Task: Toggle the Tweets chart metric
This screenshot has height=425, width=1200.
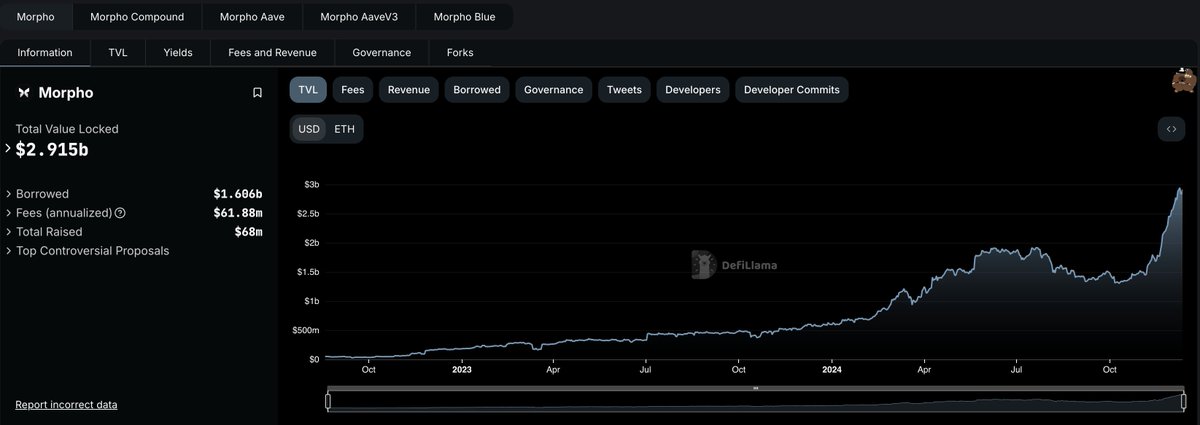Action: (x=624, y=90)
